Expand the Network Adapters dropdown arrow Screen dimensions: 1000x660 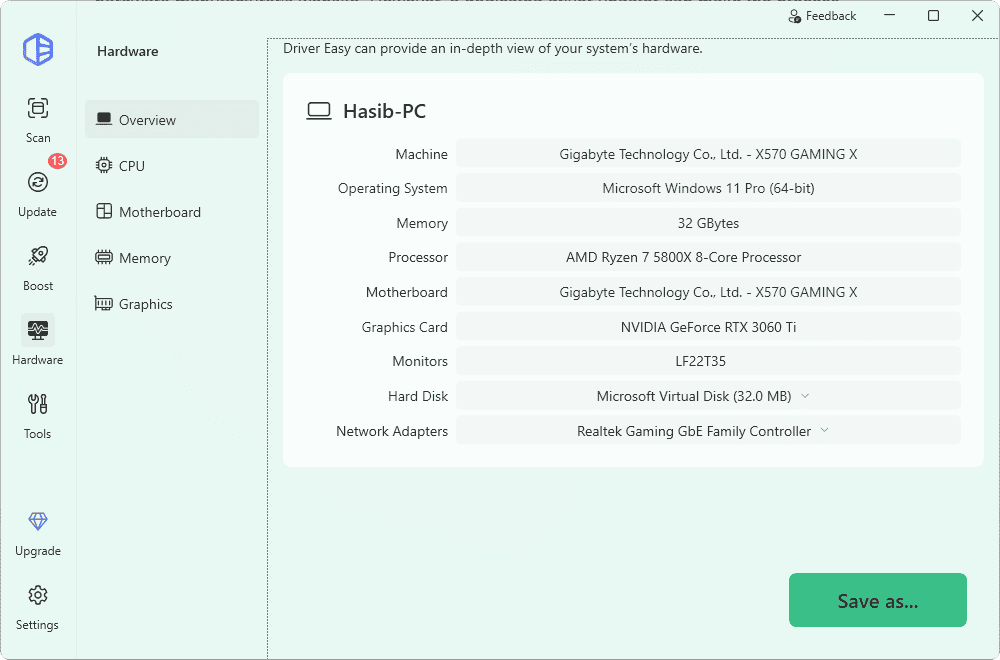pyautogui.click(x=825, y=430)
